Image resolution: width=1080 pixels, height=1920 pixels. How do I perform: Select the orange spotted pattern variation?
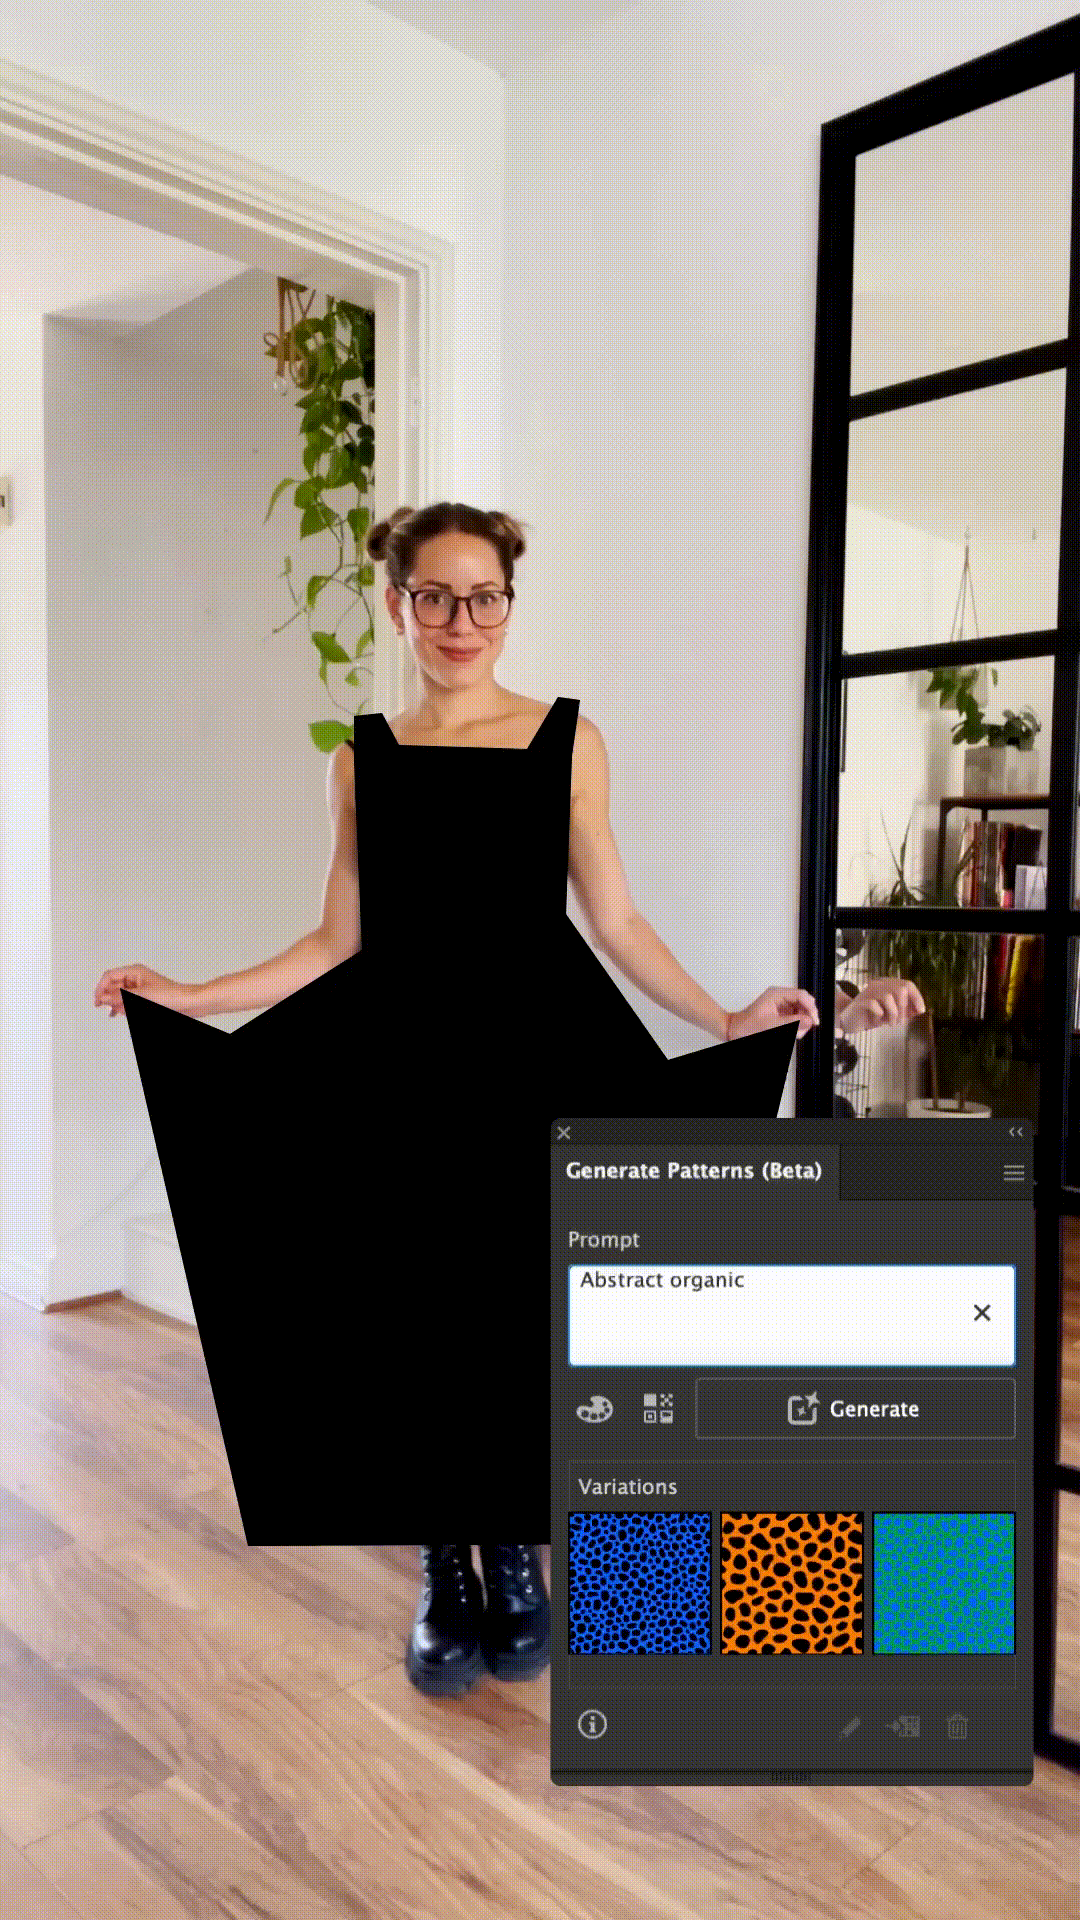pos(792,1583)
